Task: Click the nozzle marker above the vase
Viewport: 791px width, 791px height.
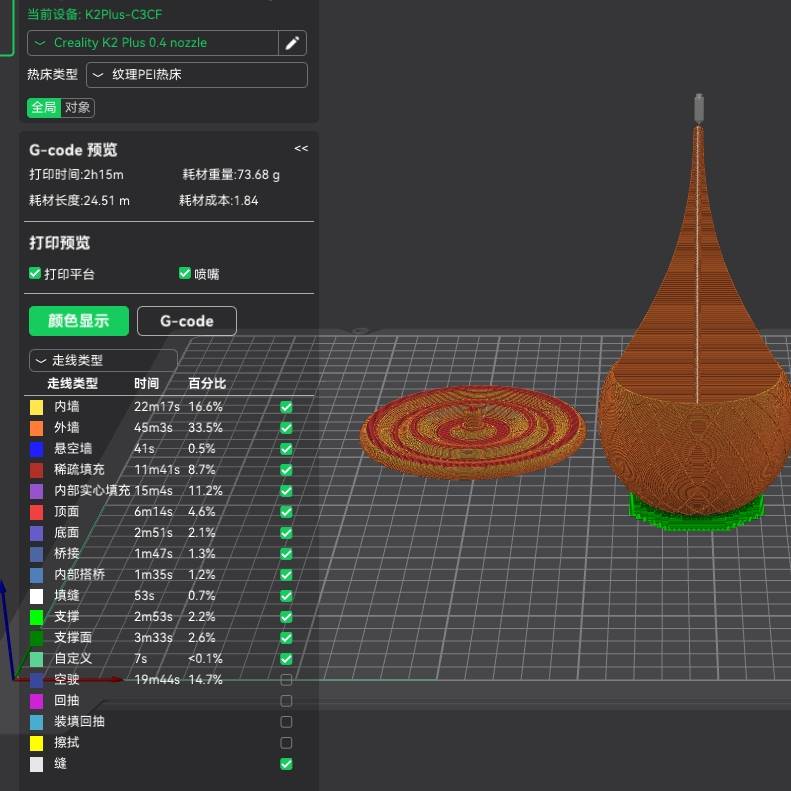Action: pyautogui.click(x=699, y=107)
